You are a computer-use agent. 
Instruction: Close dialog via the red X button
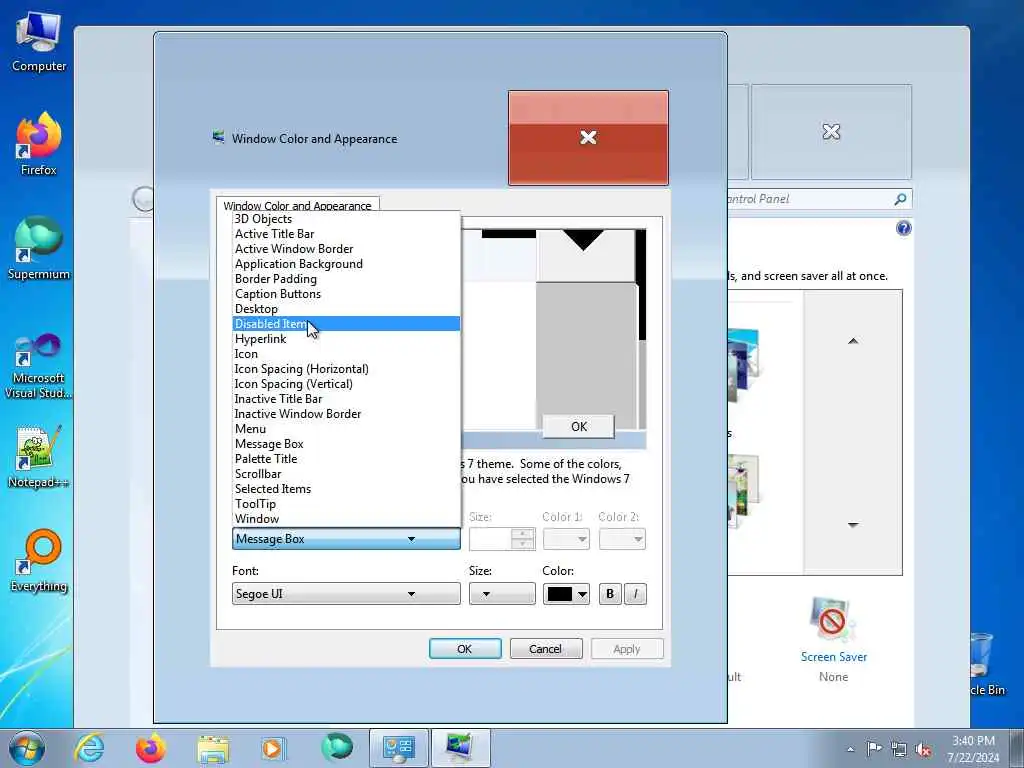click(588, 138)
